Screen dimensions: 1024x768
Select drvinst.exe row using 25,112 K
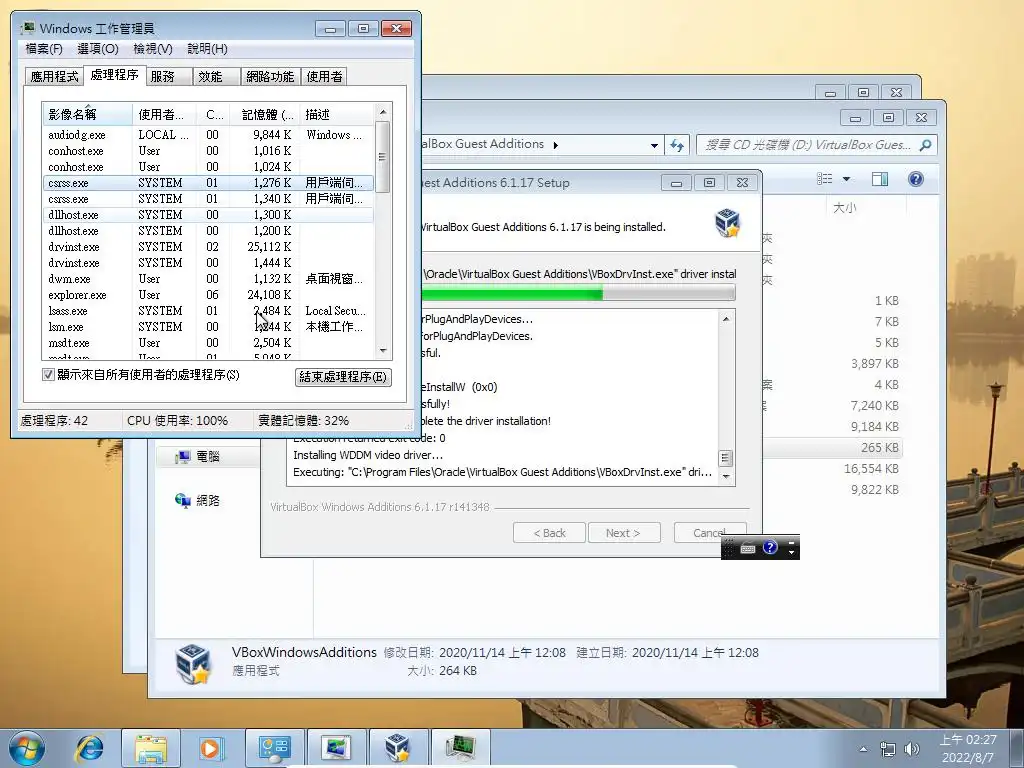(x=208, y=247)
